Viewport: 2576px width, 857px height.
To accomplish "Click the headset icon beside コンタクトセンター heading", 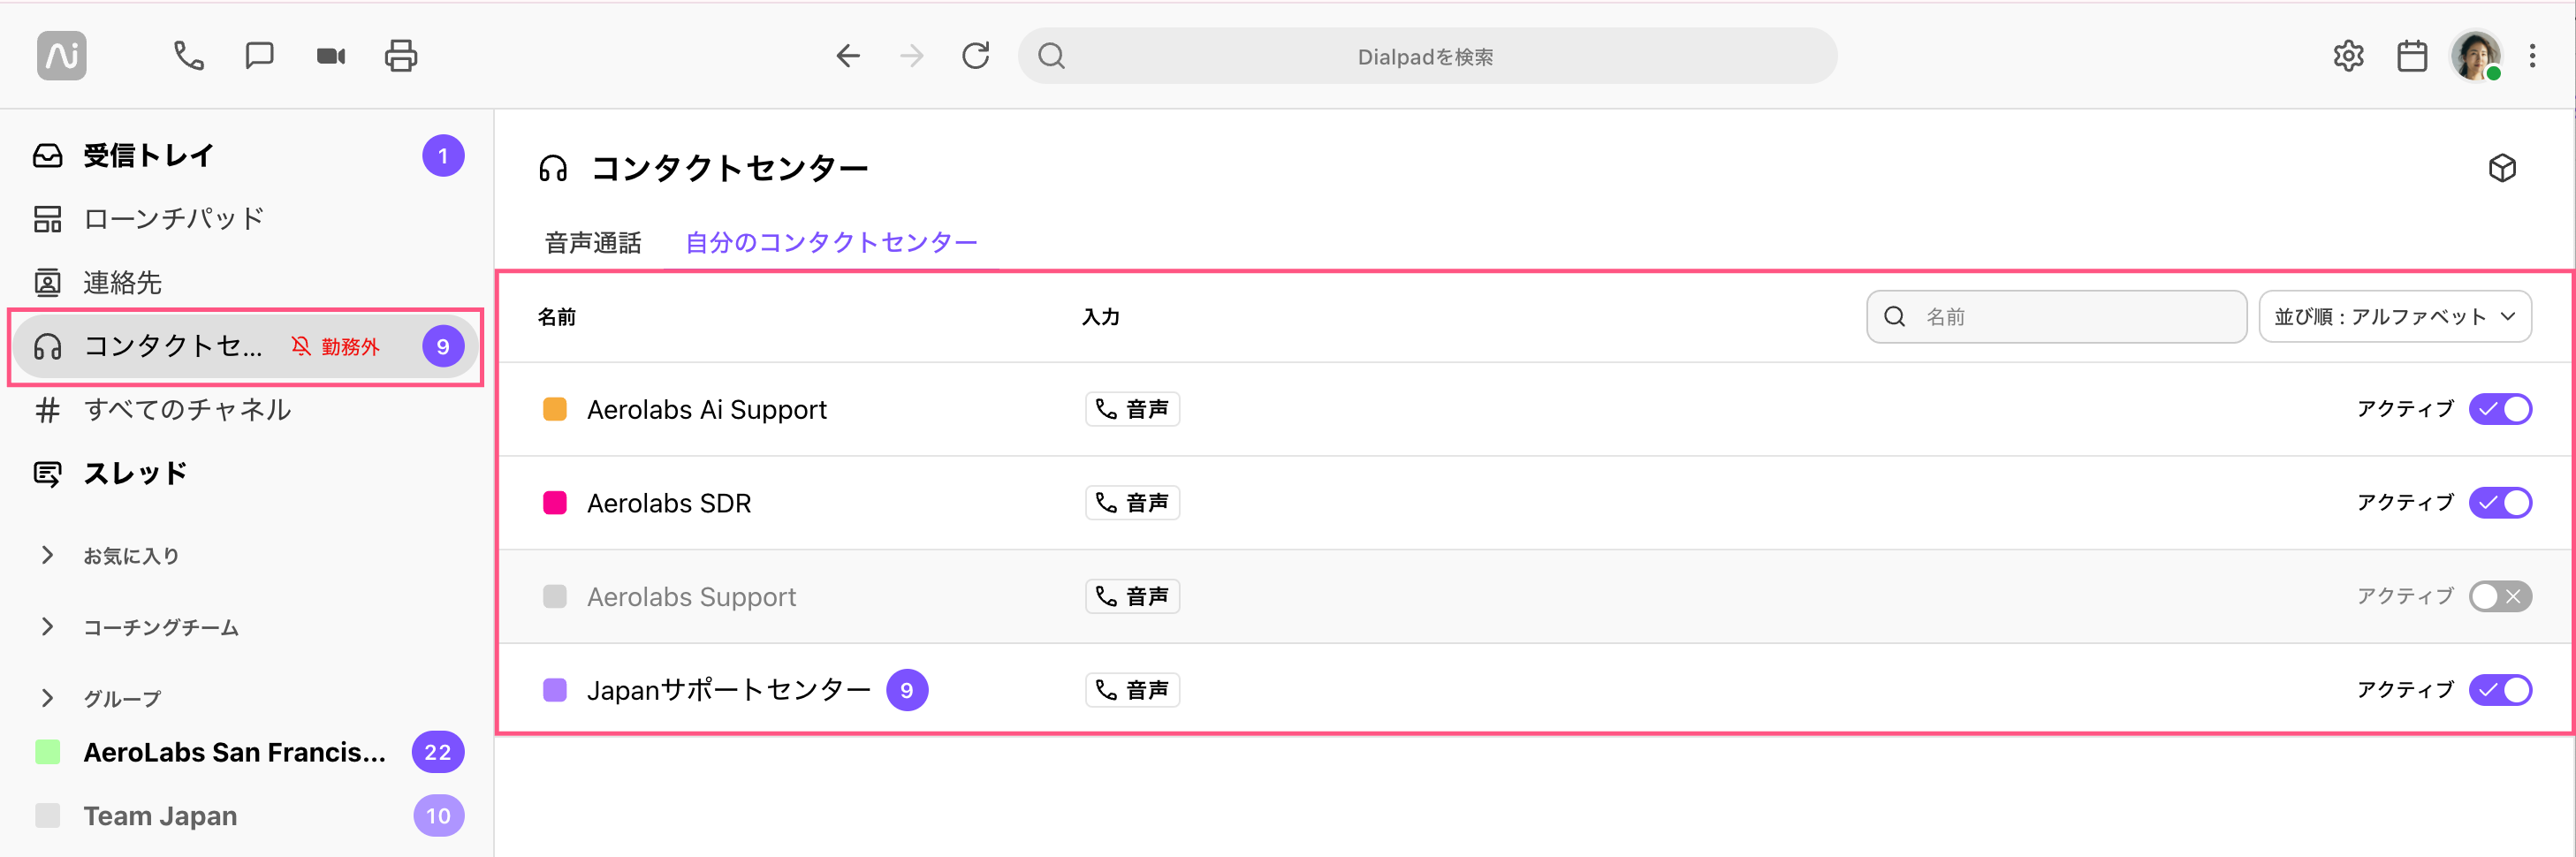I will [553, 168].
